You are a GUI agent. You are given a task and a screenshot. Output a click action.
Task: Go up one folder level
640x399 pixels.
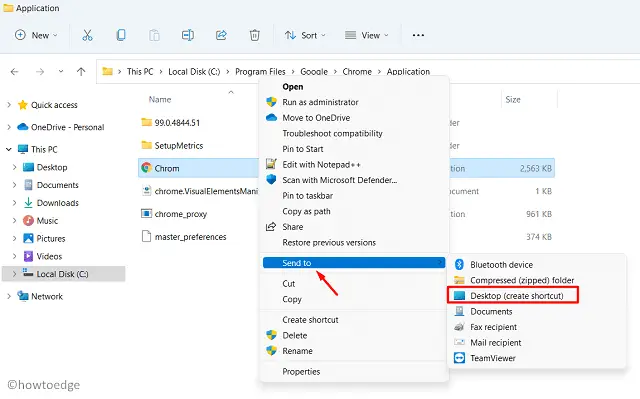pos(81,72)
